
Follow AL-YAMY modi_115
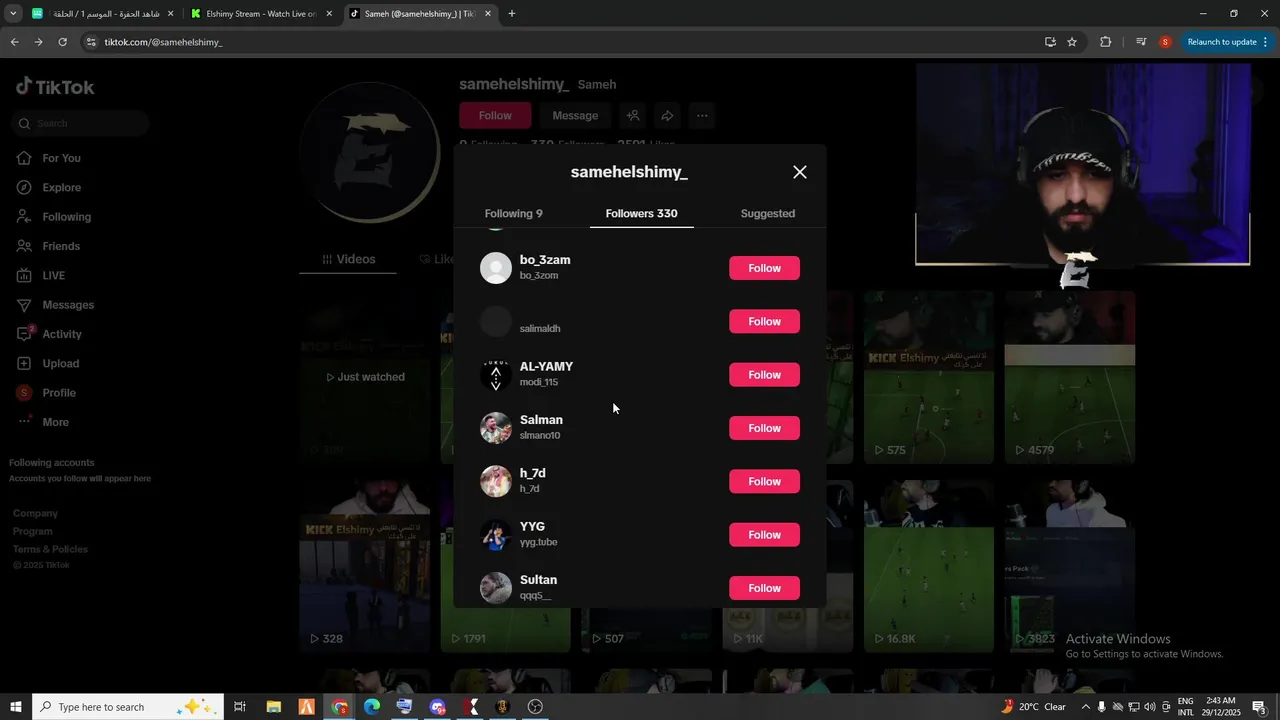[x=764, y=375]
